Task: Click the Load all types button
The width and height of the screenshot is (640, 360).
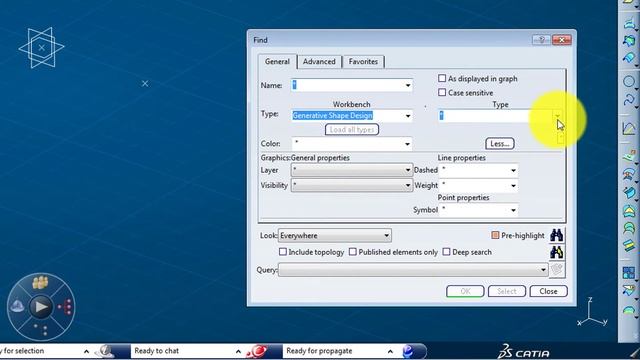Action: tap(352, 129)
